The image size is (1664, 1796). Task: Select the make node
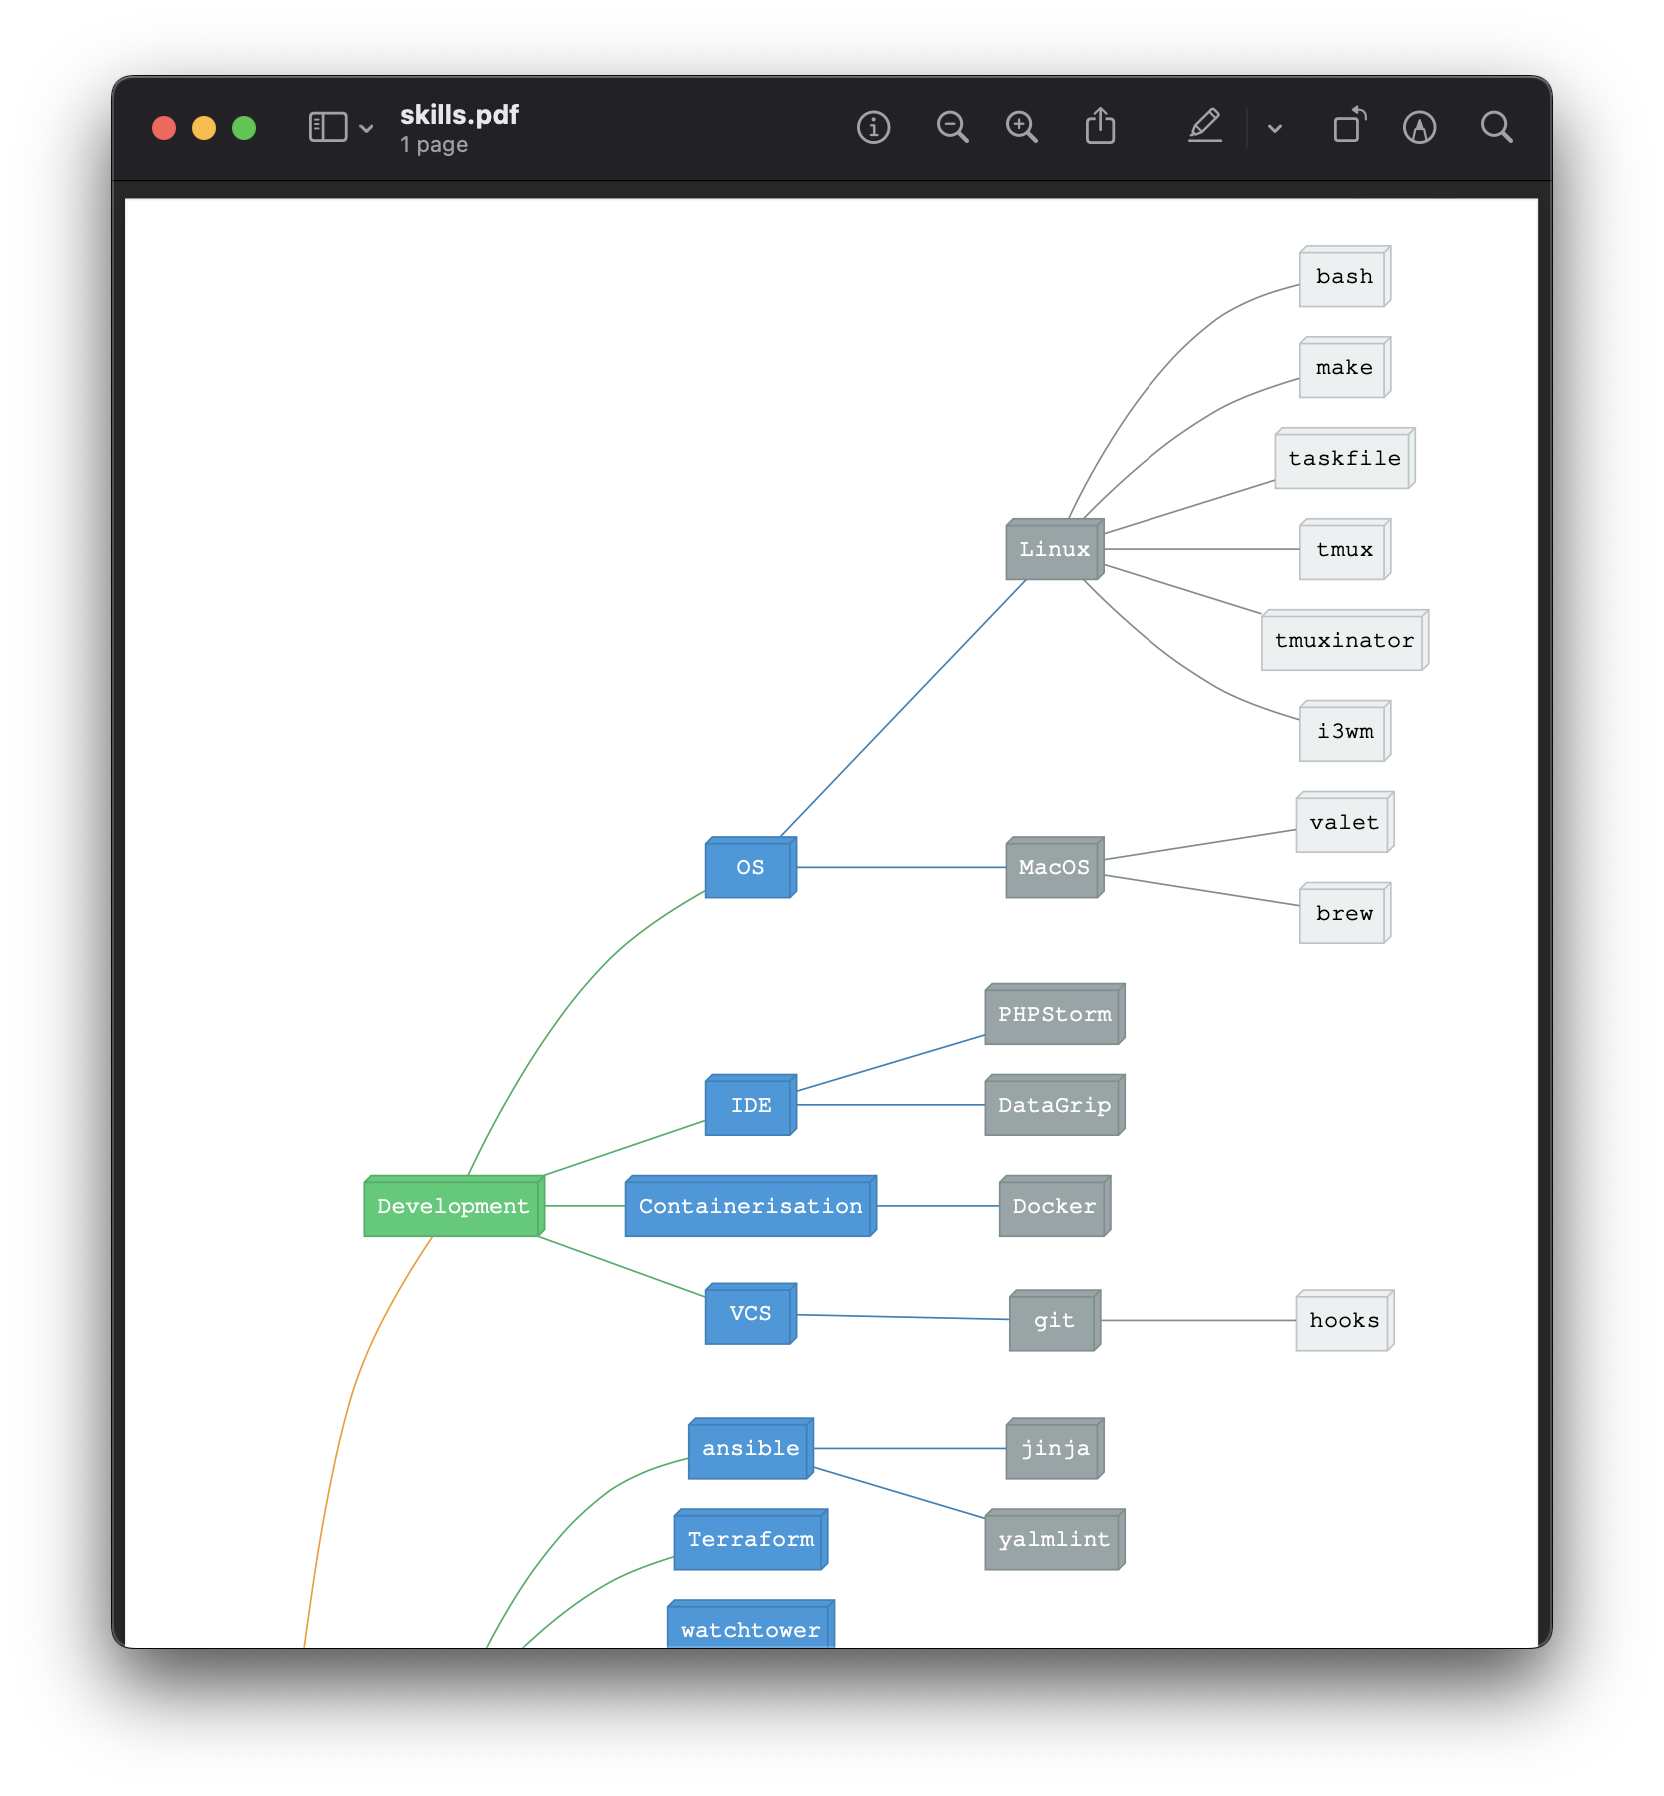[1344, 367]
